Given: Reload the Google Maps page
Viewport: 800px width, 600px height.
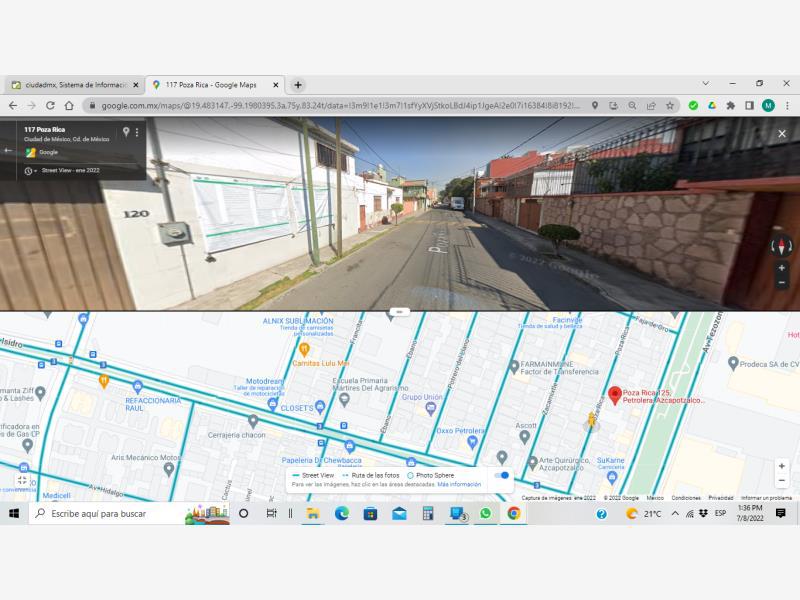Looking at the screenshot, I should point(50,106).
